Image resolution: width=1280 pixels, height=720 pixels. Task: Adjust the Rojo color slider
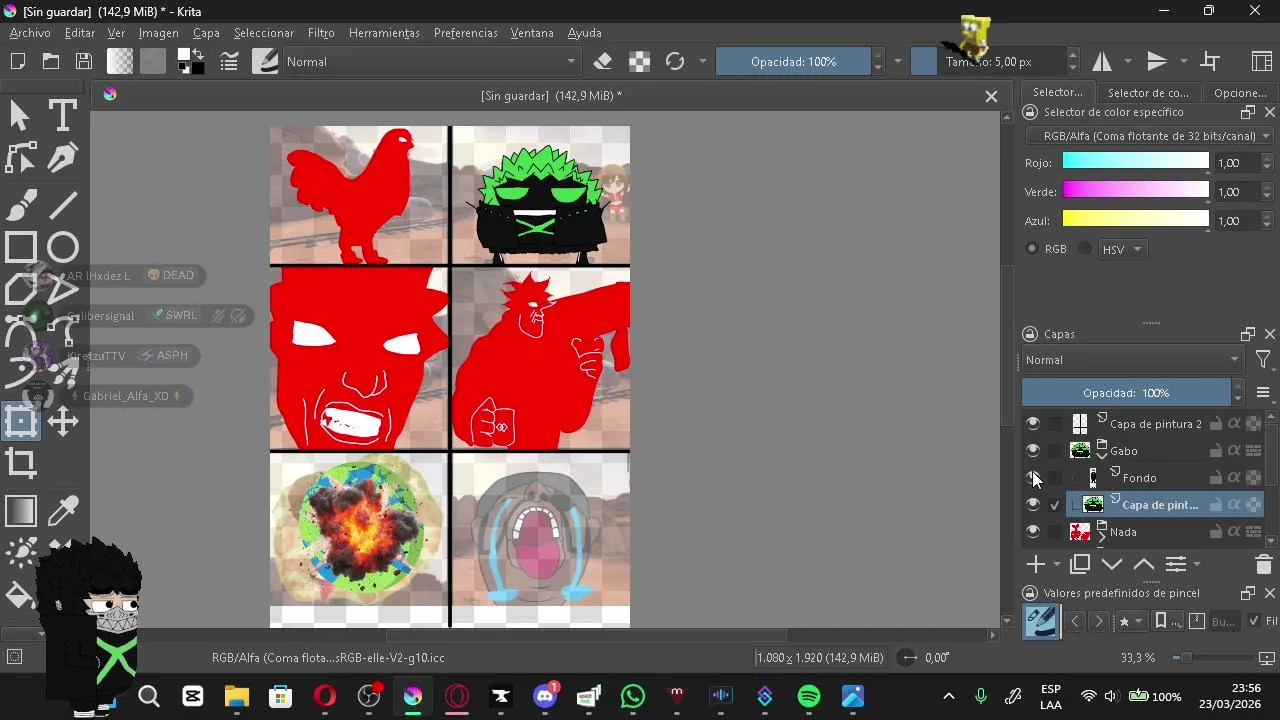tap(1135, 161)
